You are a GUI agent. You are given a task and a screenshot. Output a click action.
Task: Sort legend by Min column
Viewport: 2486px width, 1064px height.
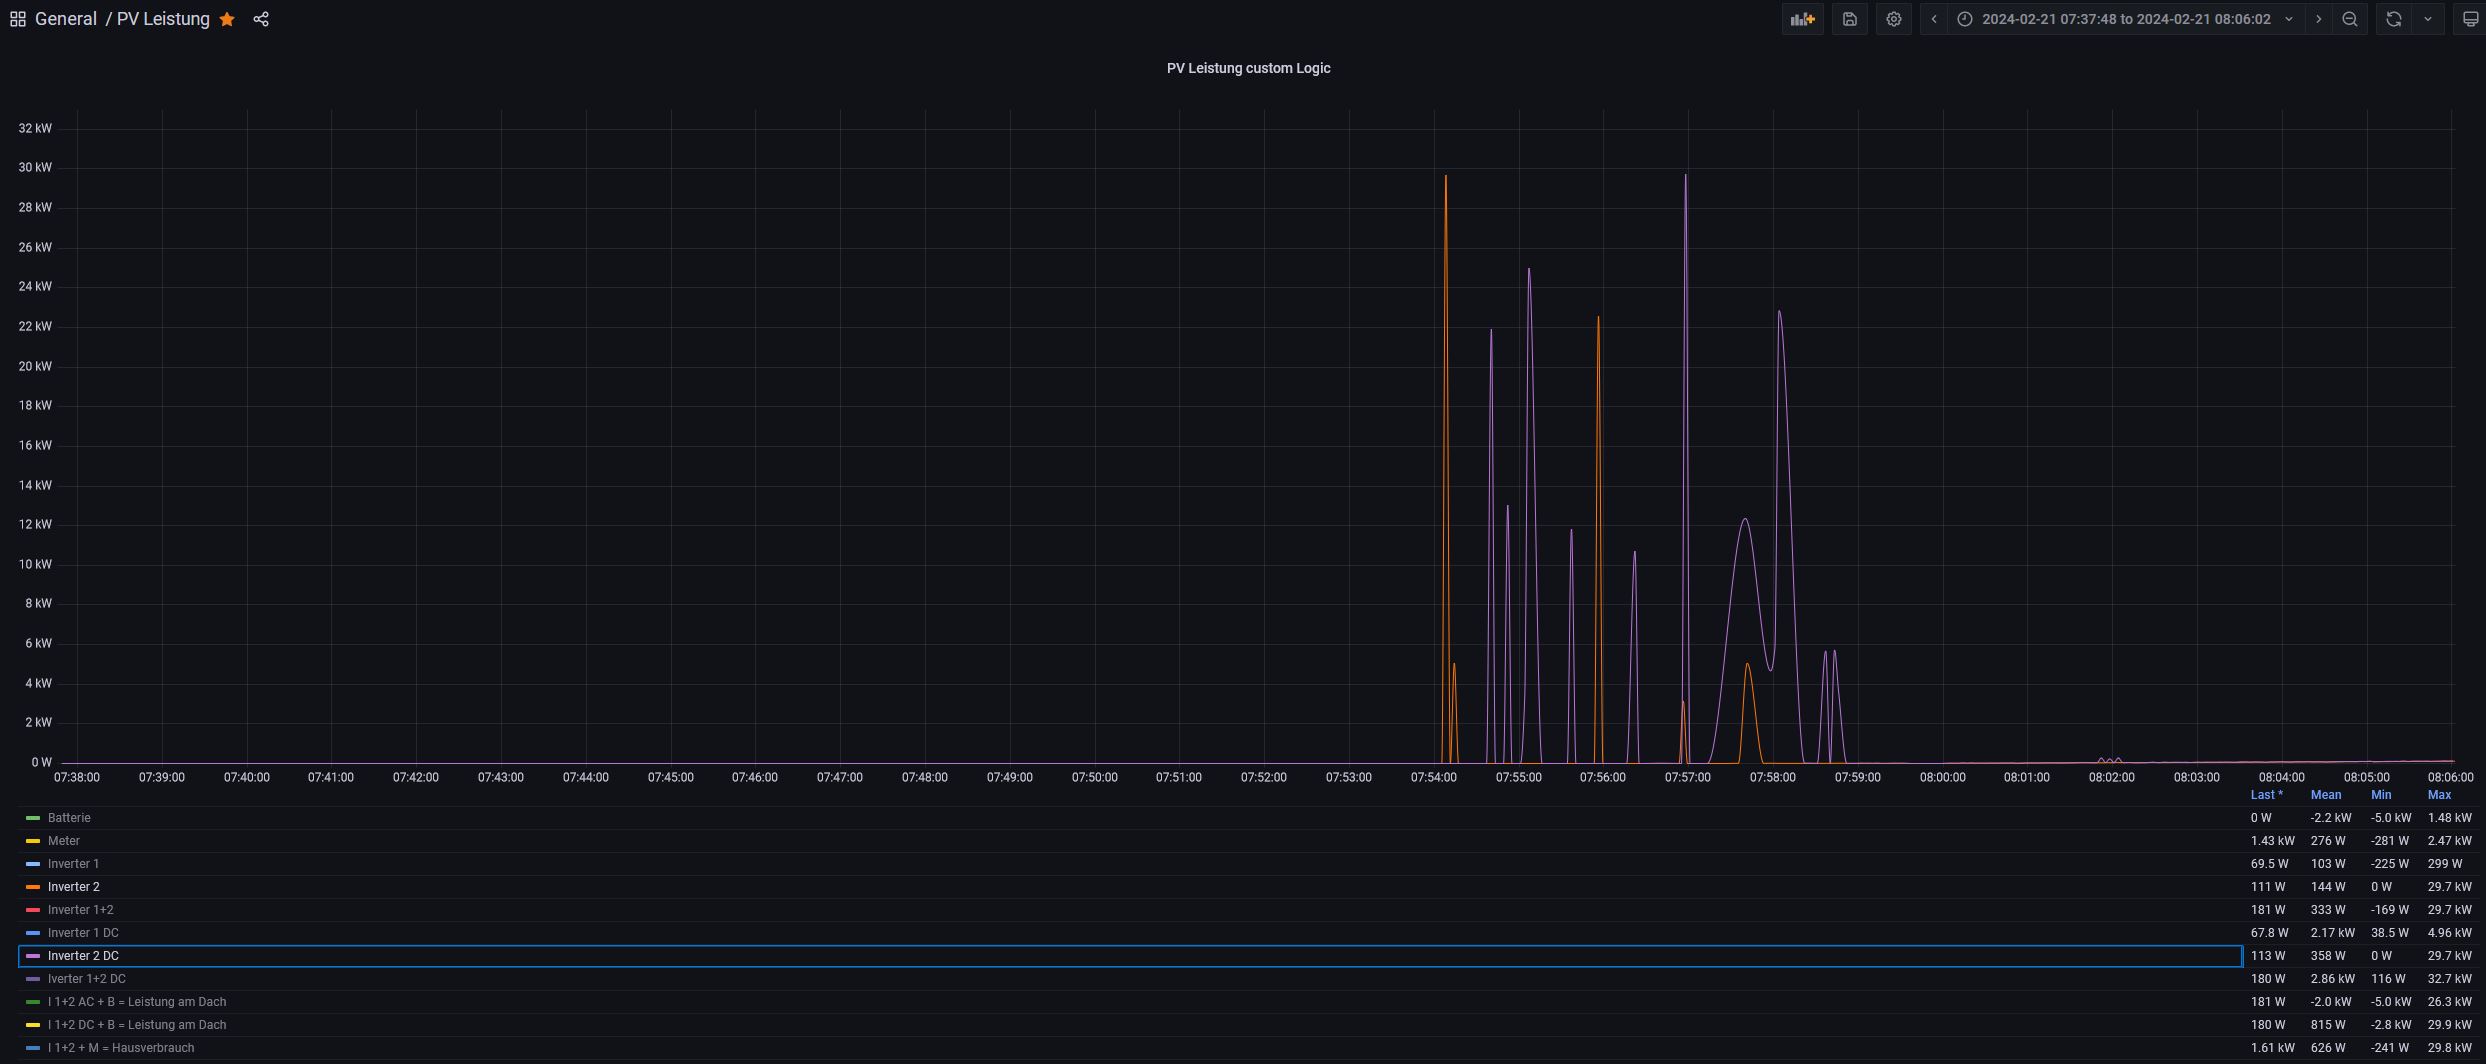2380,795
